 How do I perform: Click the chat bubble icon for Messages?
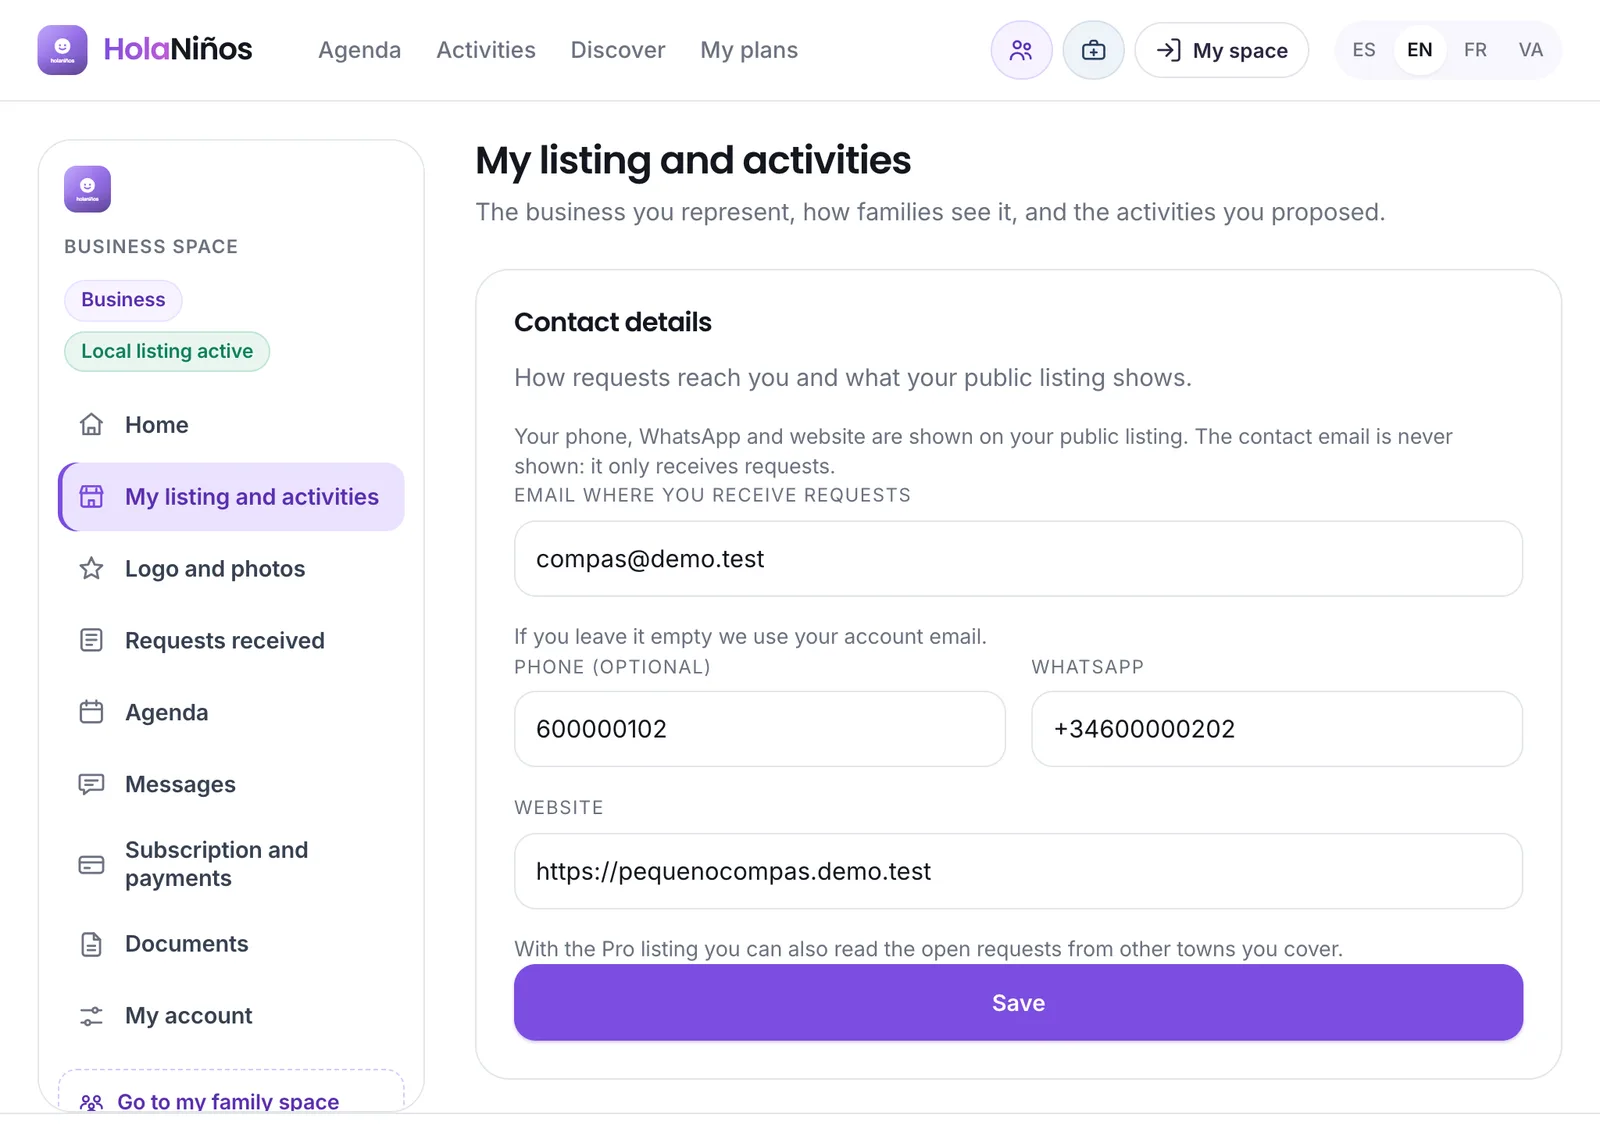tap(91, 784)
